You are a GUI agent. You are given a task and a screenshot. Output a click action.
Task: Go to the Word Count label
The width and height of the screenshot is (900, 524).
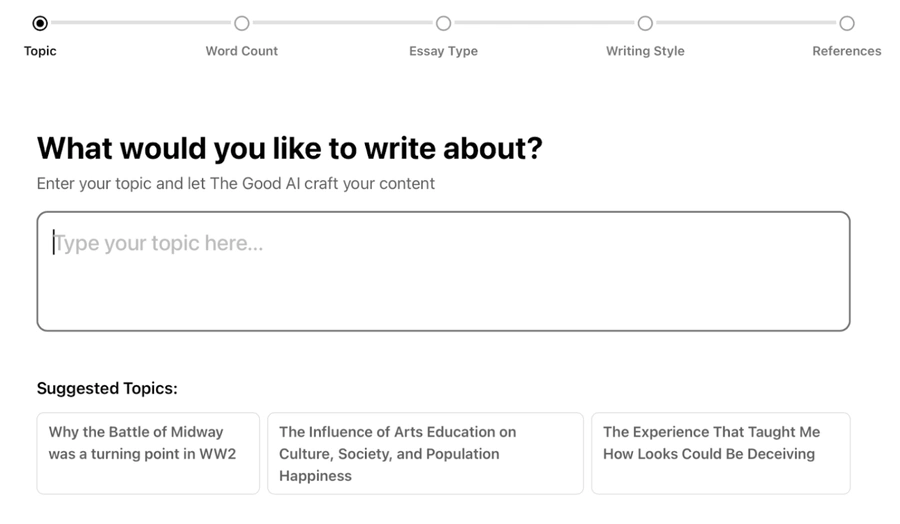(x=242, y=51)
